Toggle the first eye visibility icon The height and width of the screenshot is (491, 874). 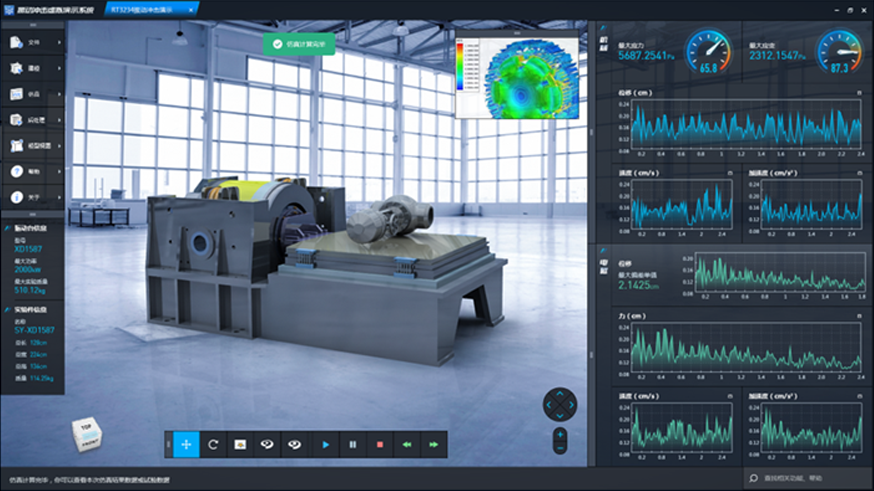[267, 444]
